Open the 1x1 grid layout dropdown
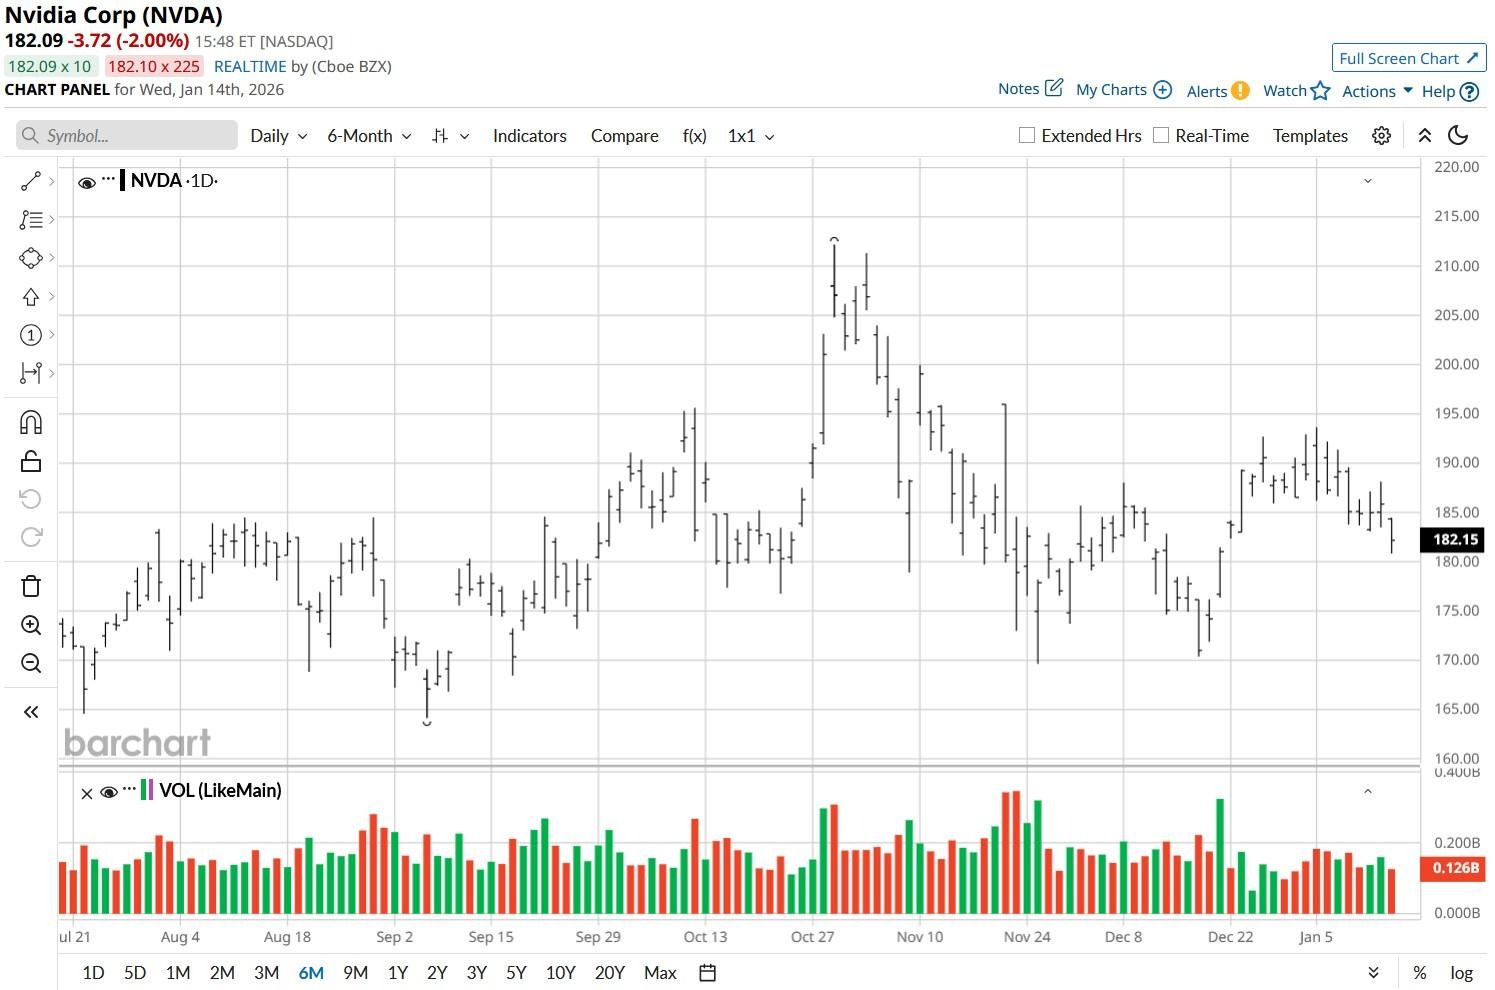The height and width of the screenshot is (990, 1495). point(751,136)
